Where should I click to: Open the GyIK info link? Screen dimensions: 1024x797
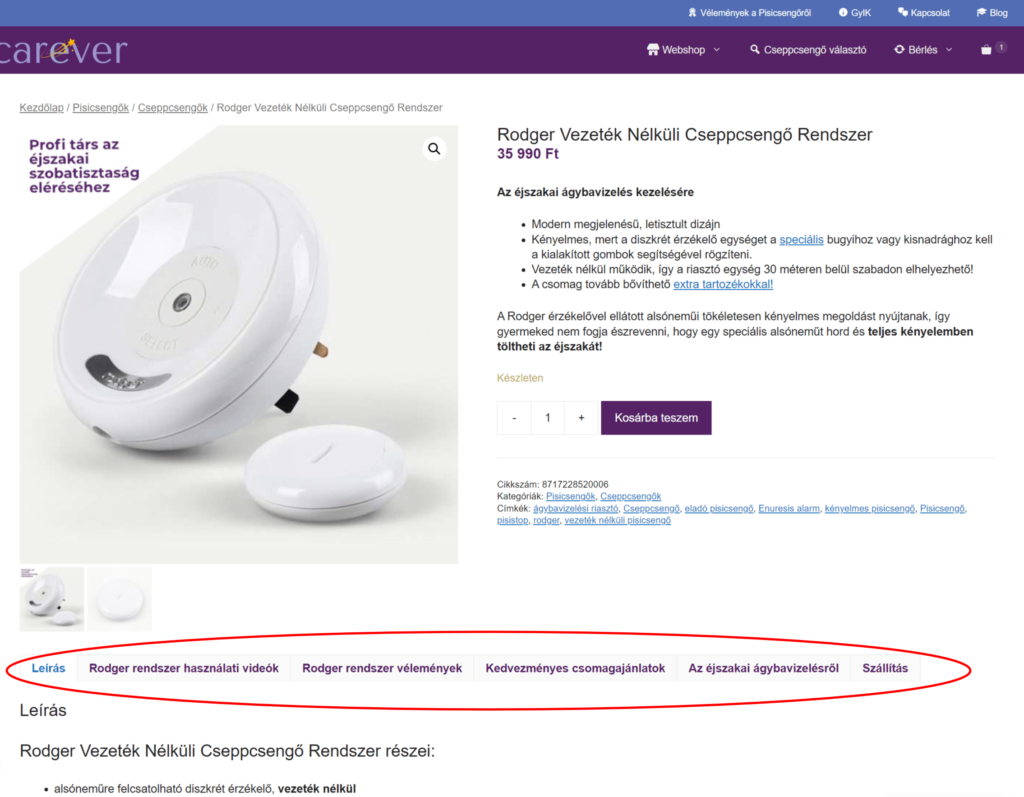point(855,13)
